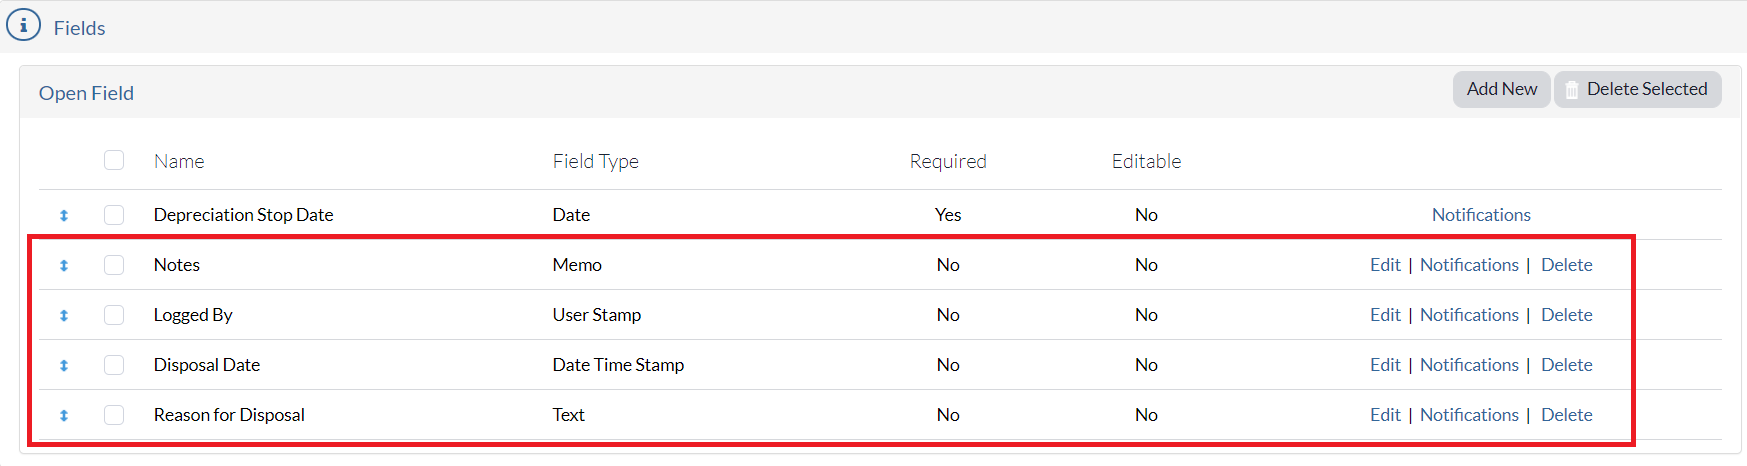This screenshot has width=1747, height=466.
Task: Open Notifications for Depreciation Stop Date
Action: point(1481,215)
